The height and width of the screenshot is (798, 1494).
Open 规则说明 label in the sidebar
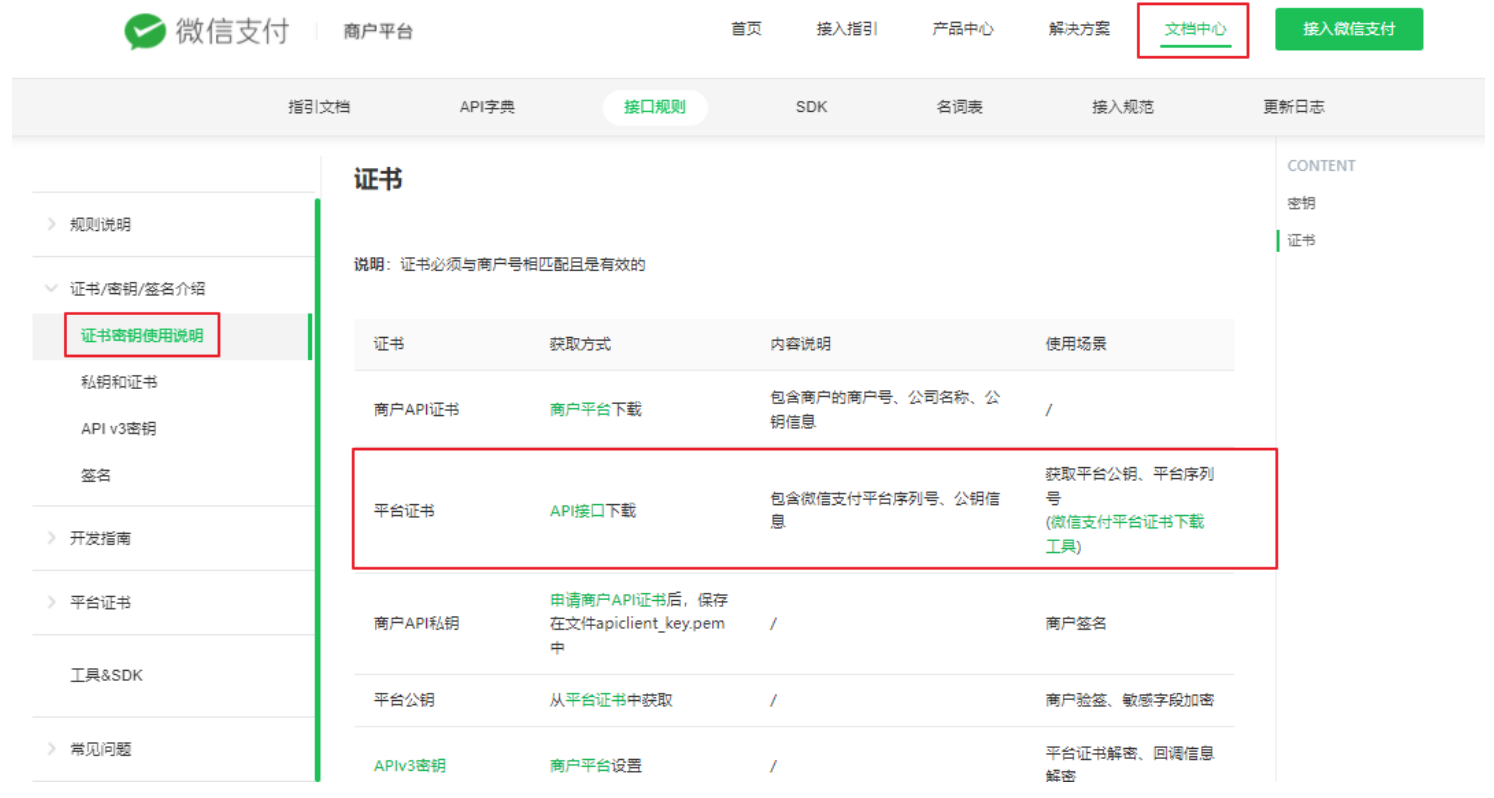coord(100,225)
